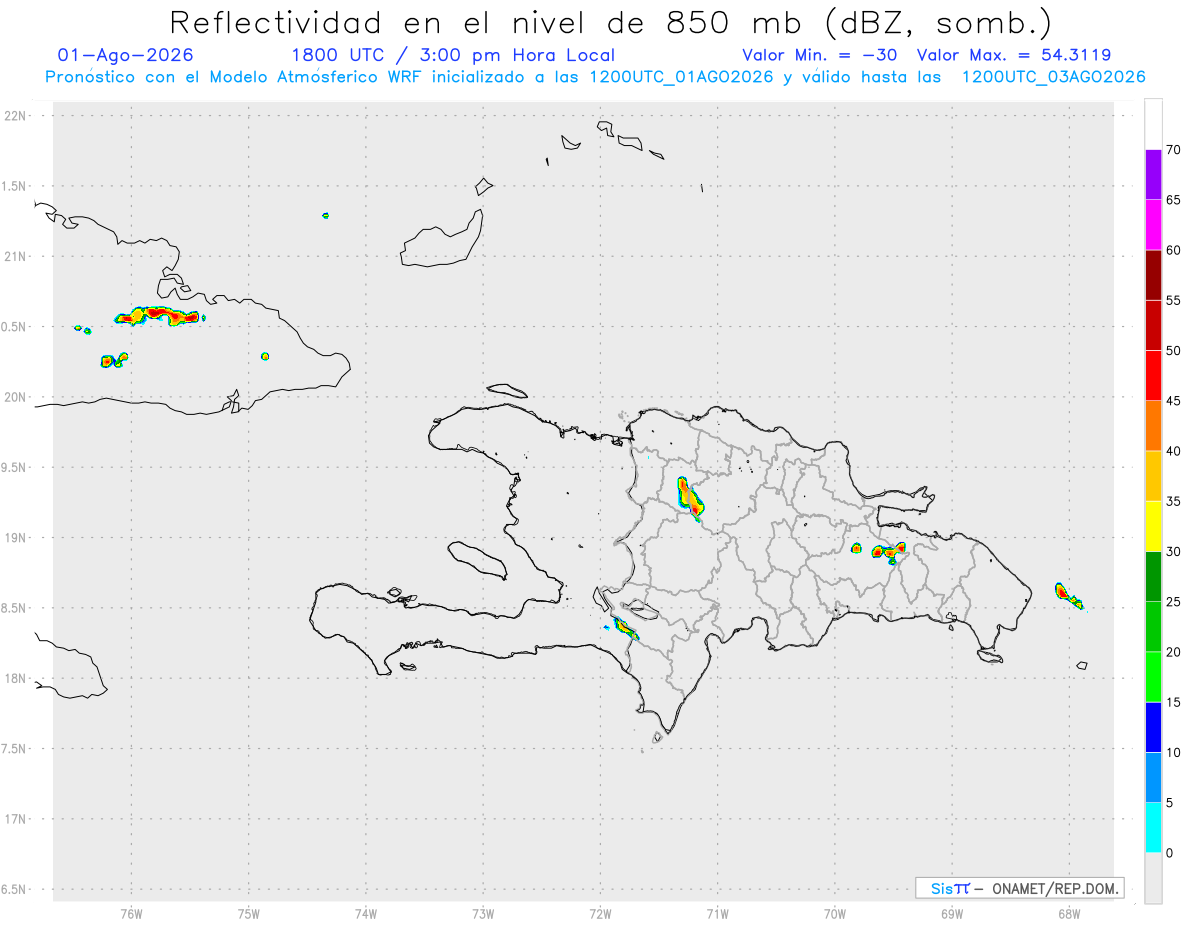Select the 'Valor Max. = 54.3119' text

click(1014, 55)
